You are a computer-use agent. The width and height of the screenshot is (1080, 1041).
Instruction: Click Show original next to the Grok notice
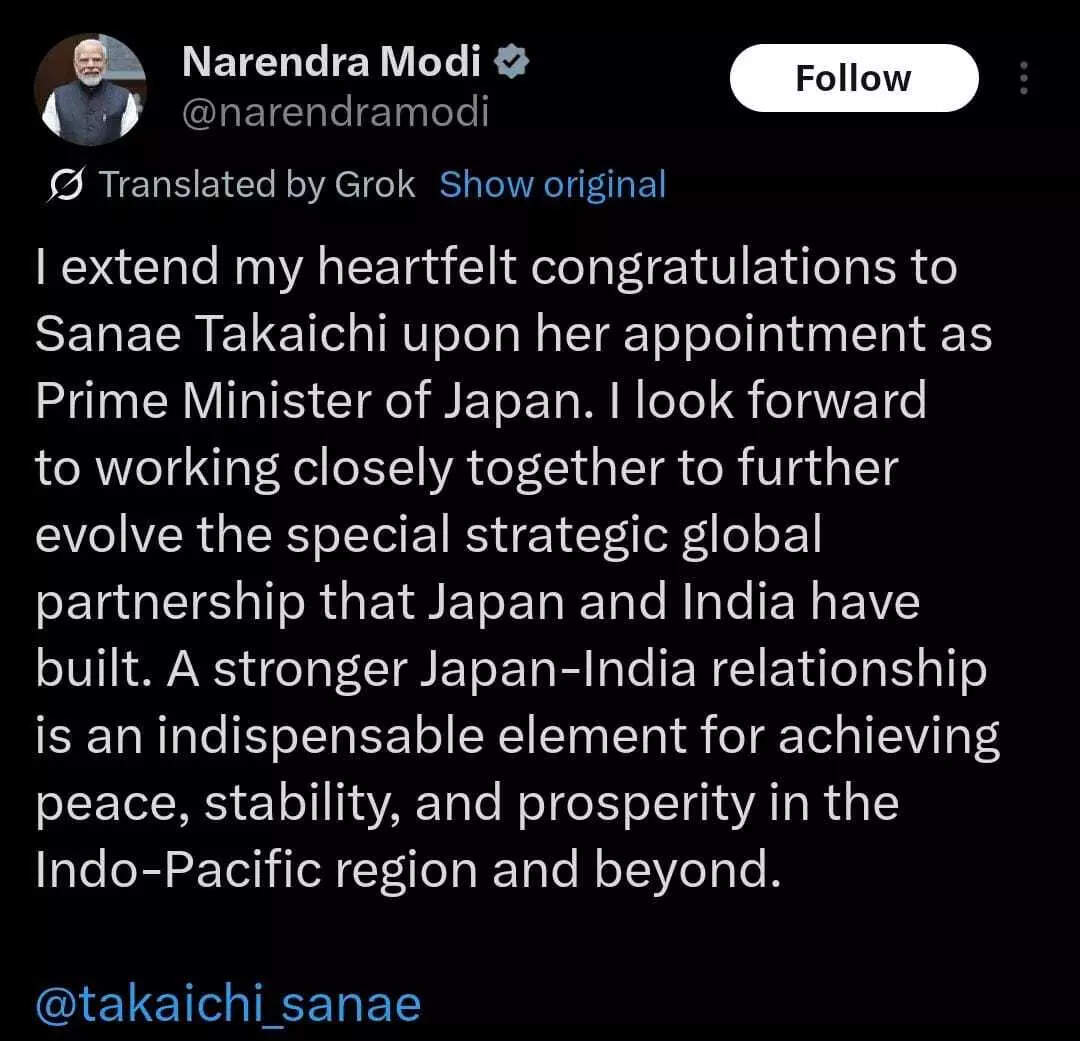tap(553, 183)
